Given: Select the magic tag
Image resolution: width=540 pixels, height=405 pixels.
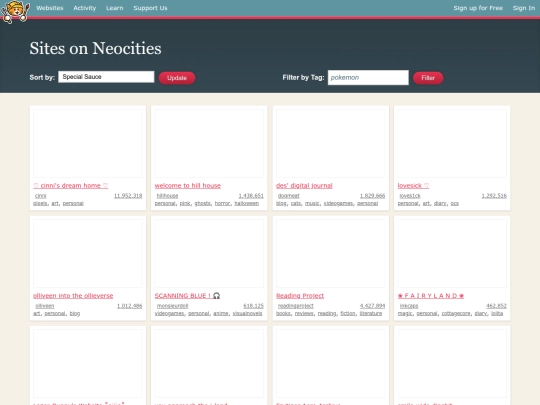Looking at the screenshot, I should coord(405,313).
